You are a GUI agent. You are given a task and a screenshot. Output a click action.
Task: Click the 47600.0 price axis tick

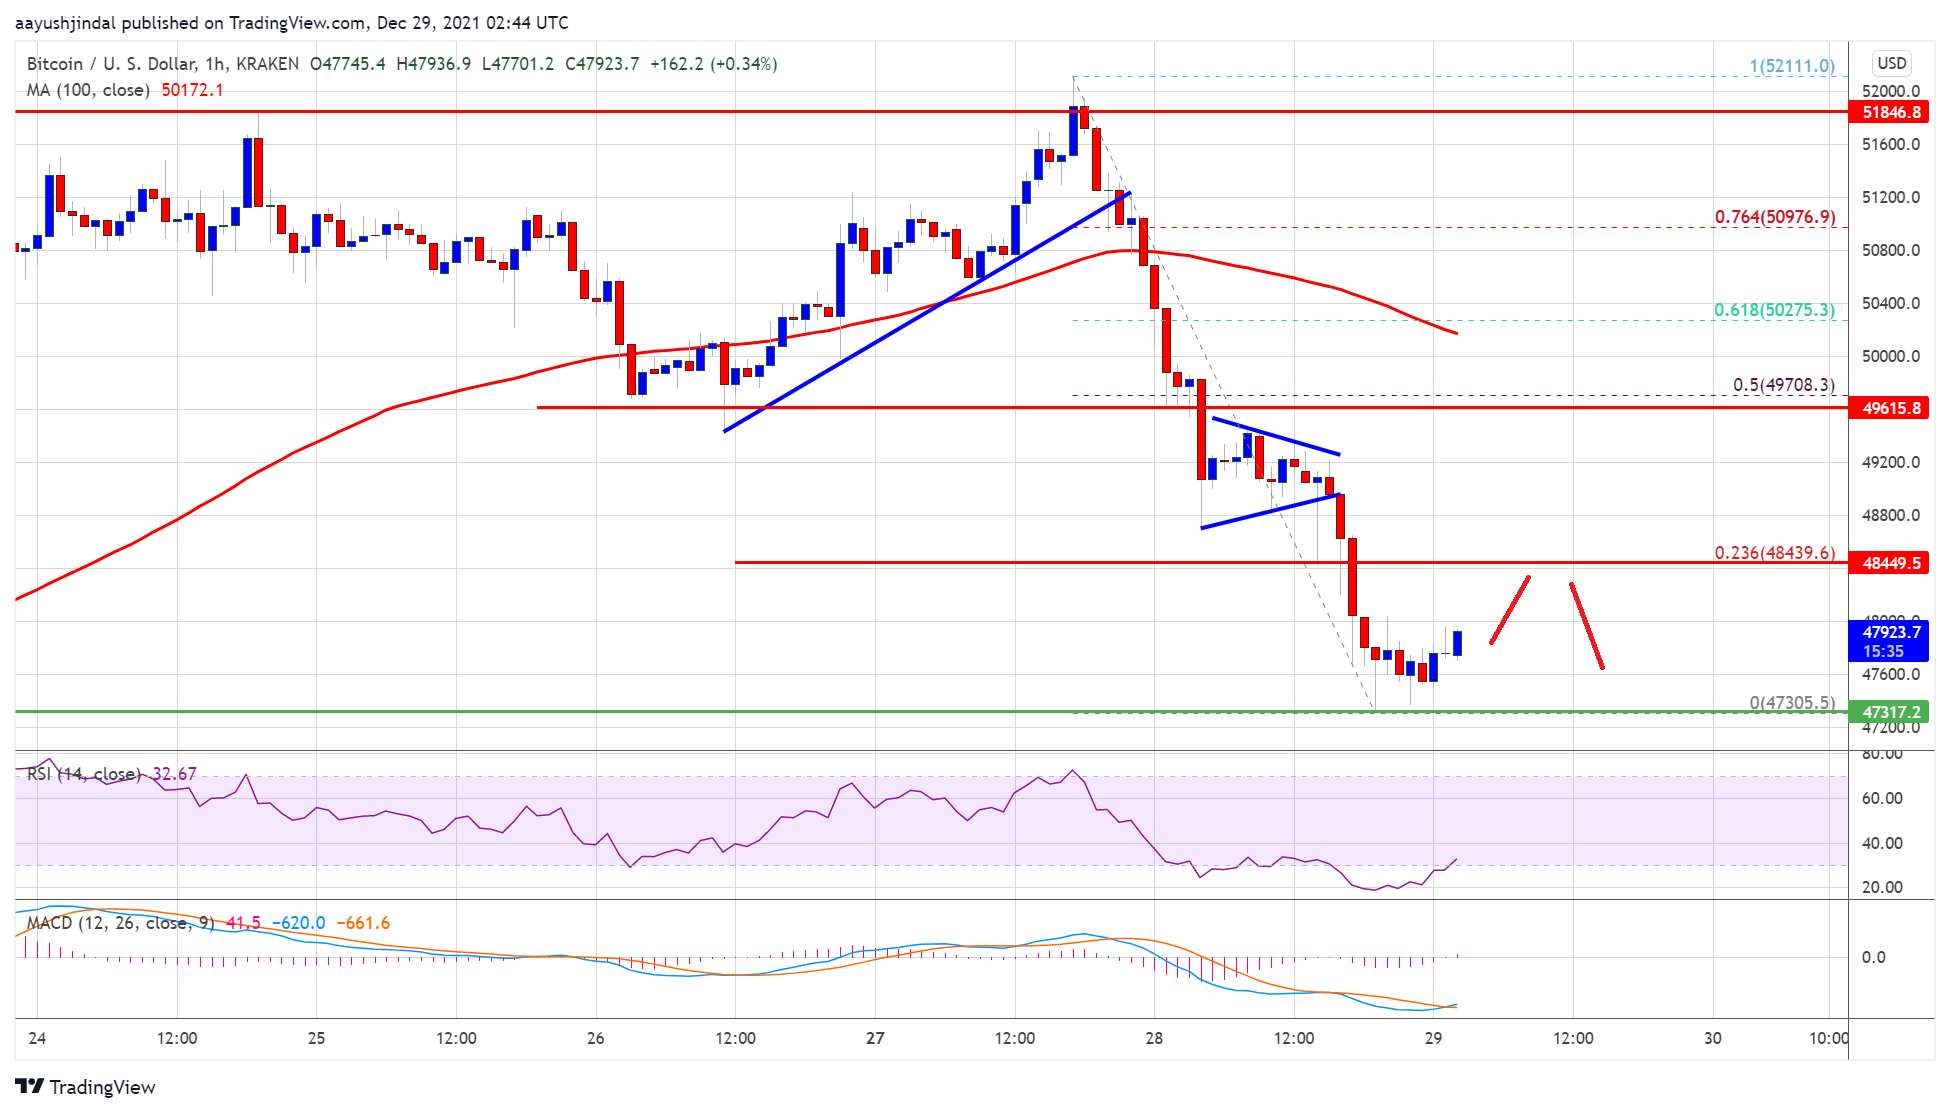coord(1890,674)
